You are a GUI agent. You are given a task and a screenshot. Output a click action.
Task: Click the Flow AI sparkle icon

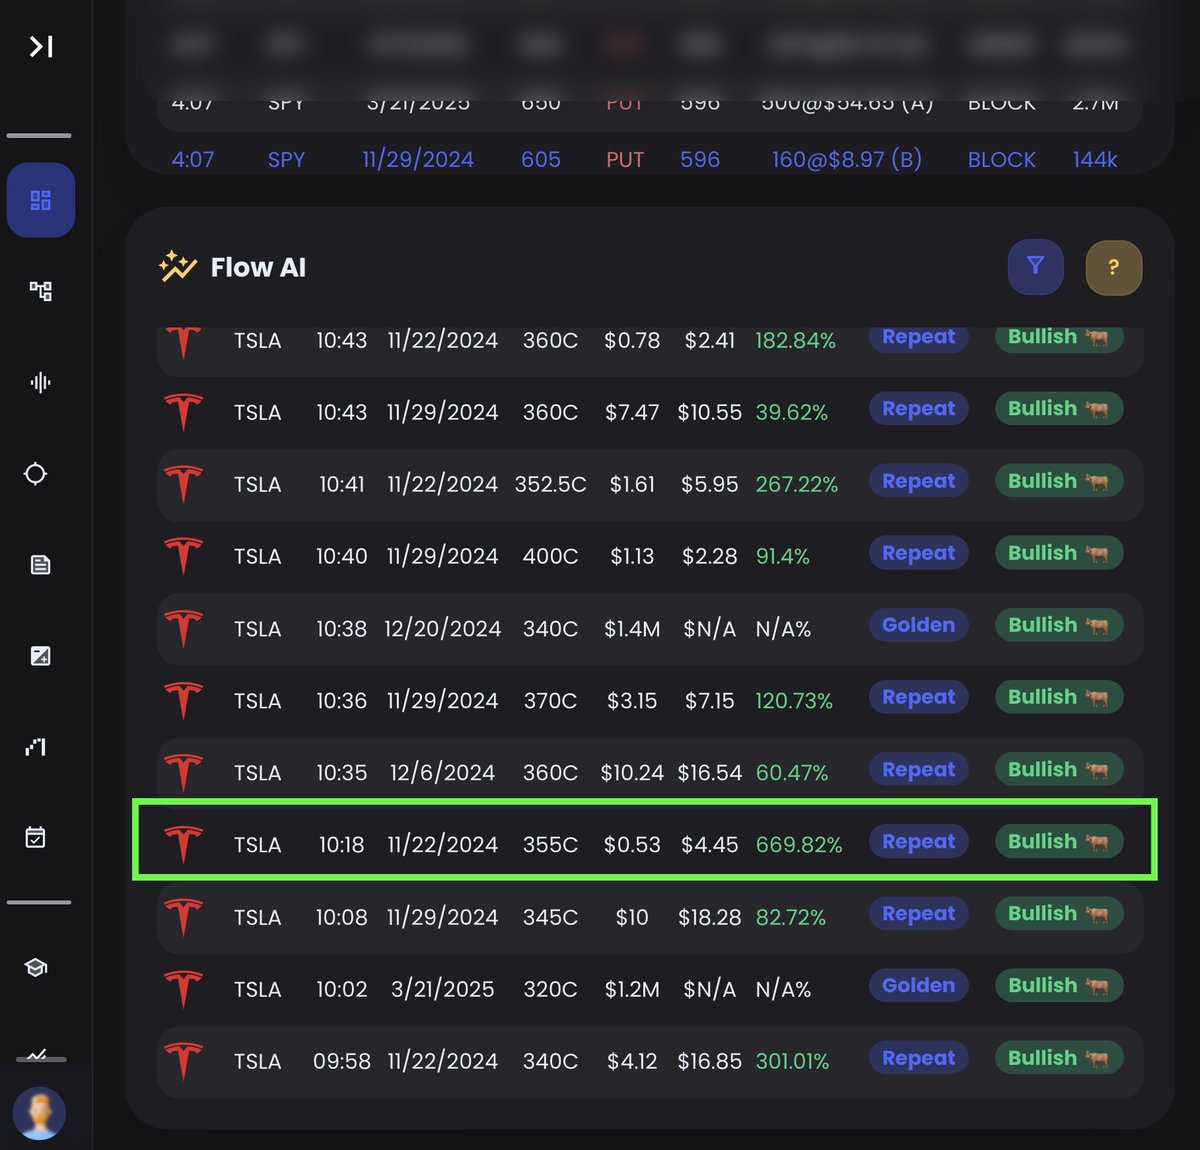click(x=177, y=266)
